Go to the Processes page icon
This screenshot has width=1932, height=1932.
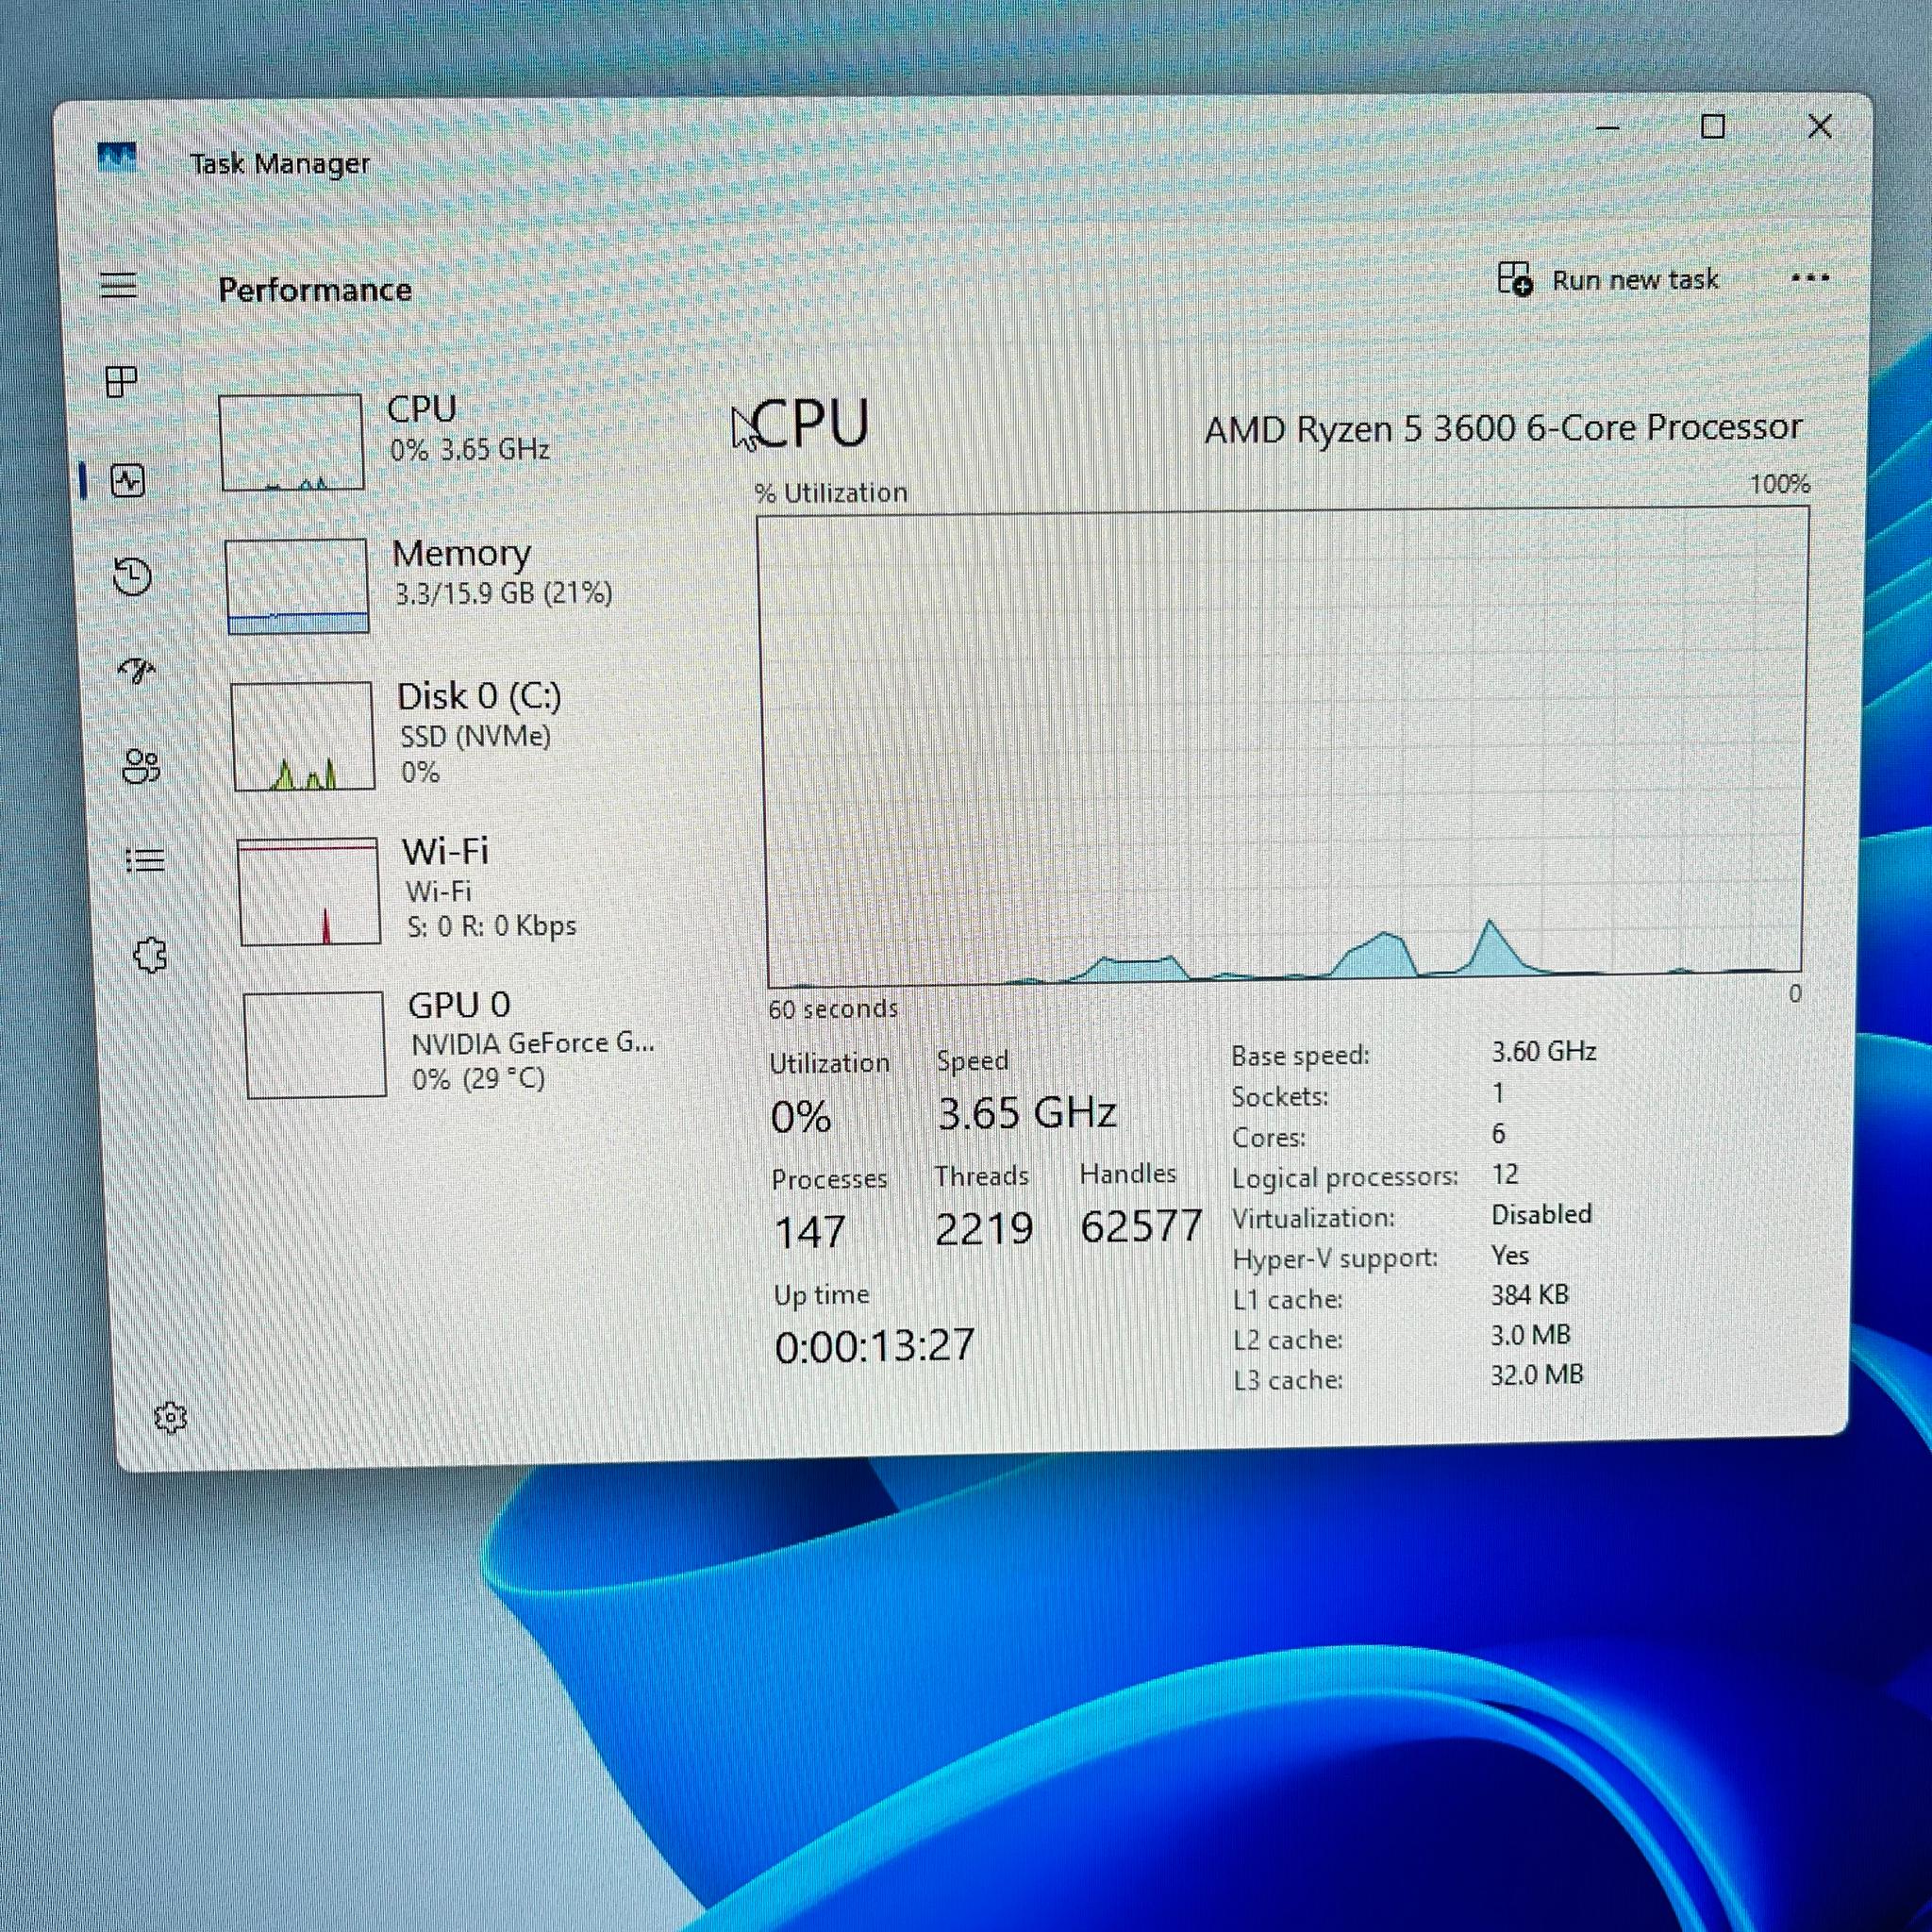pyautogui.click(x=121, y=381)
